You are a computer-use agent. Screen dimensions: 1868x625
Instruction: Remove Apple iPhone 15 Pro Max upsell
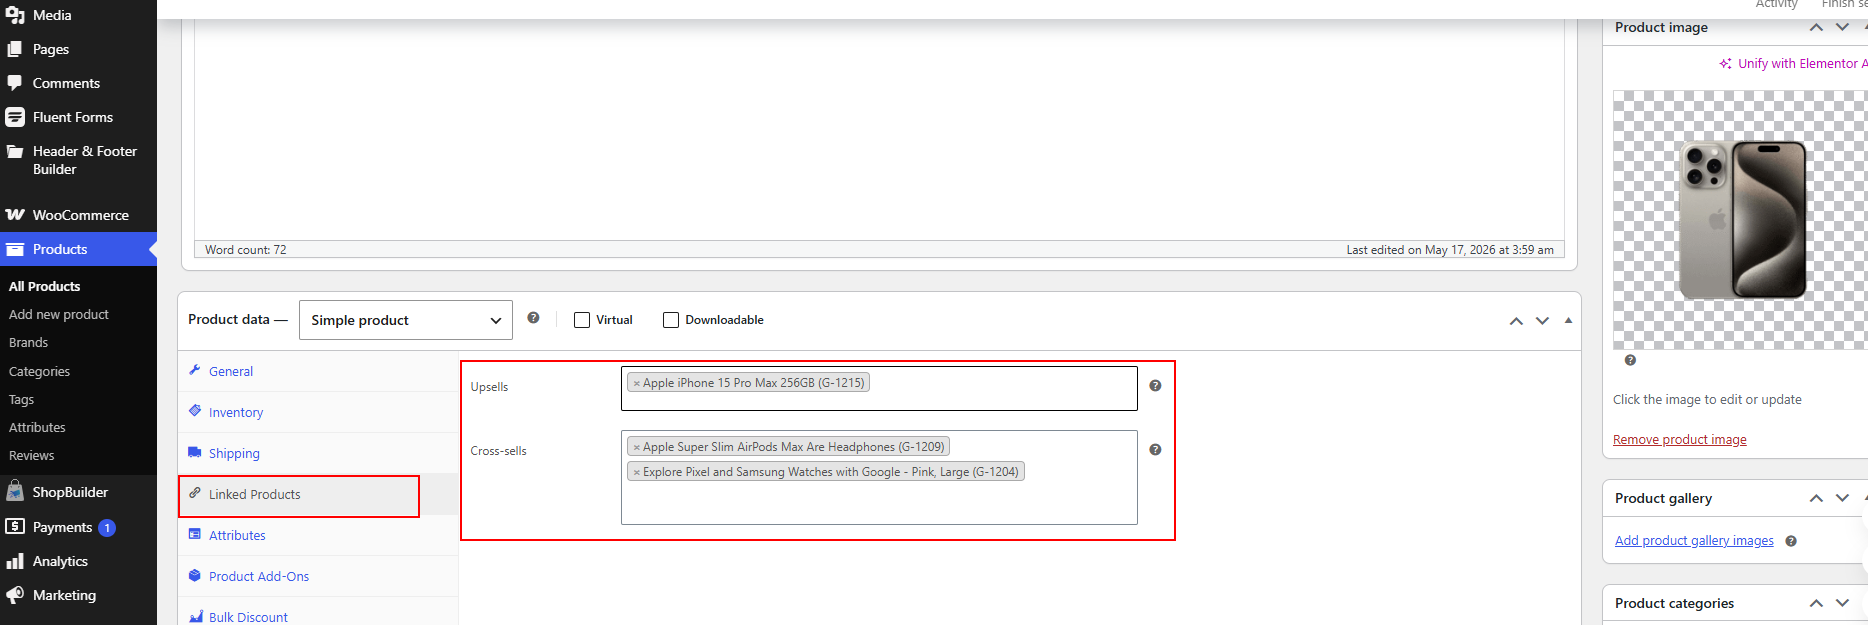coord(636,383)
